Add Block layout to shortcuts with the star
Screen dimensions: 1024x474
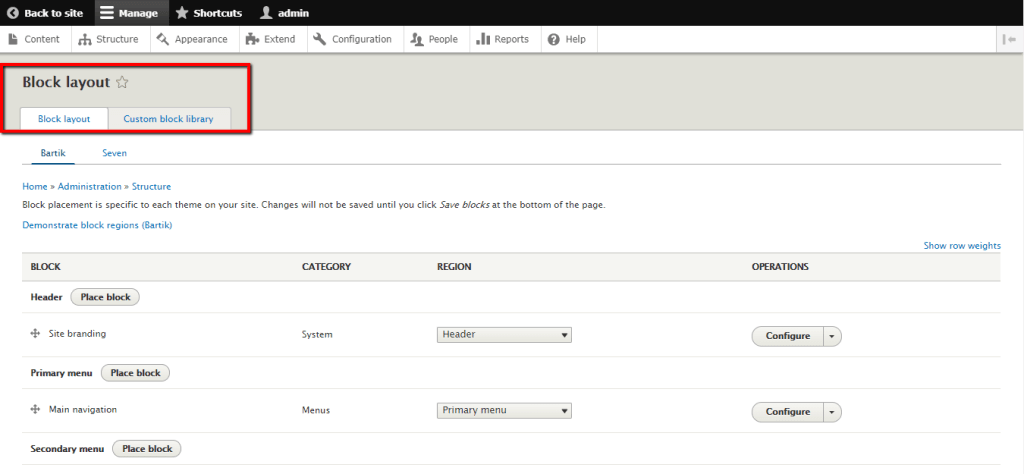[x=122, y=82]
